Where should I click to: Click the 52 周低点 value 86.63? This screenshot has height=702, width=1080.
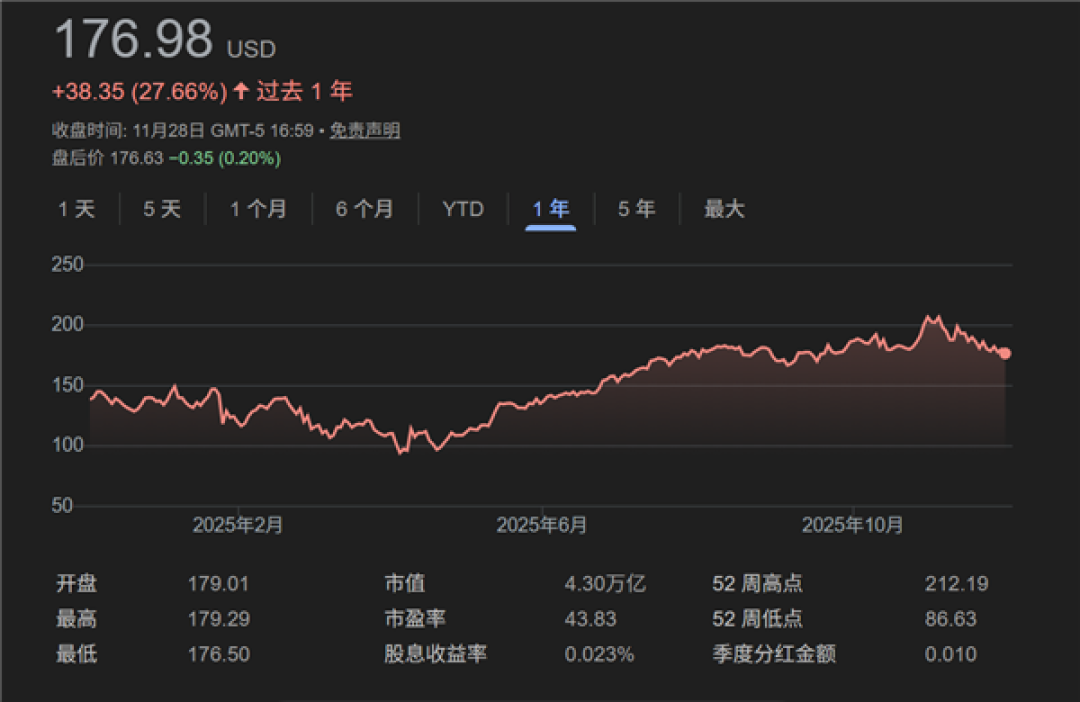(951, 619)
